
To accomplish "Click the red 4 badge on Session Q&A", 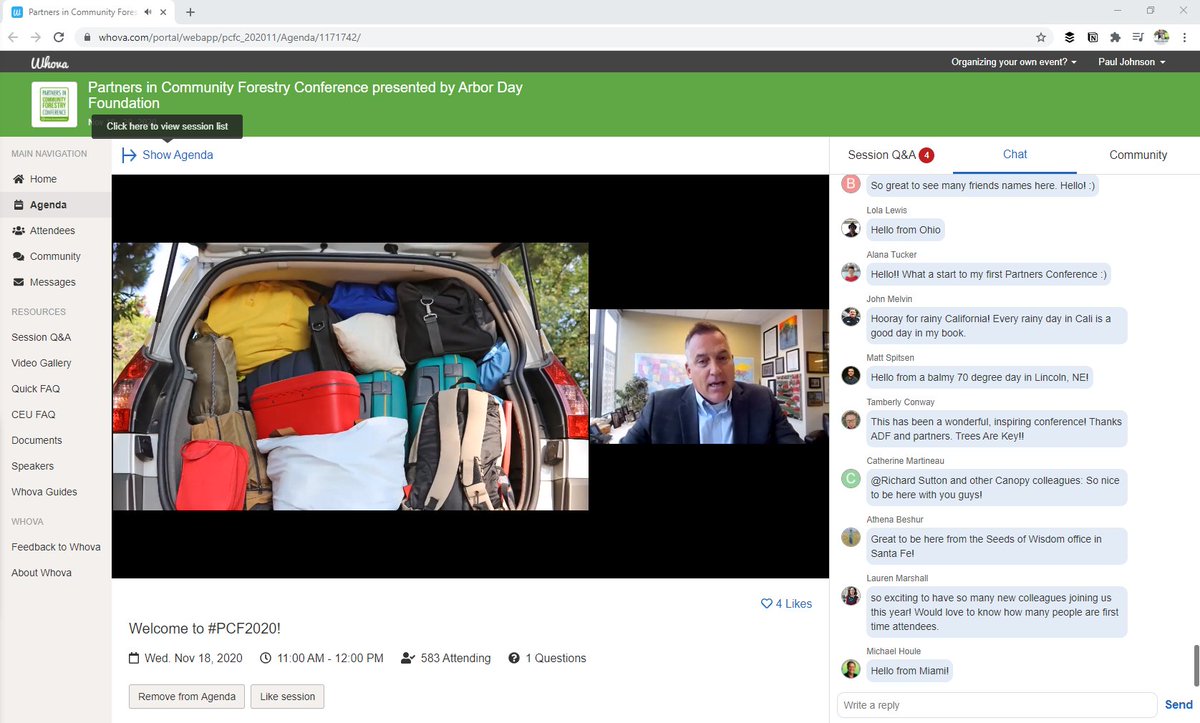I will (927, 155).
